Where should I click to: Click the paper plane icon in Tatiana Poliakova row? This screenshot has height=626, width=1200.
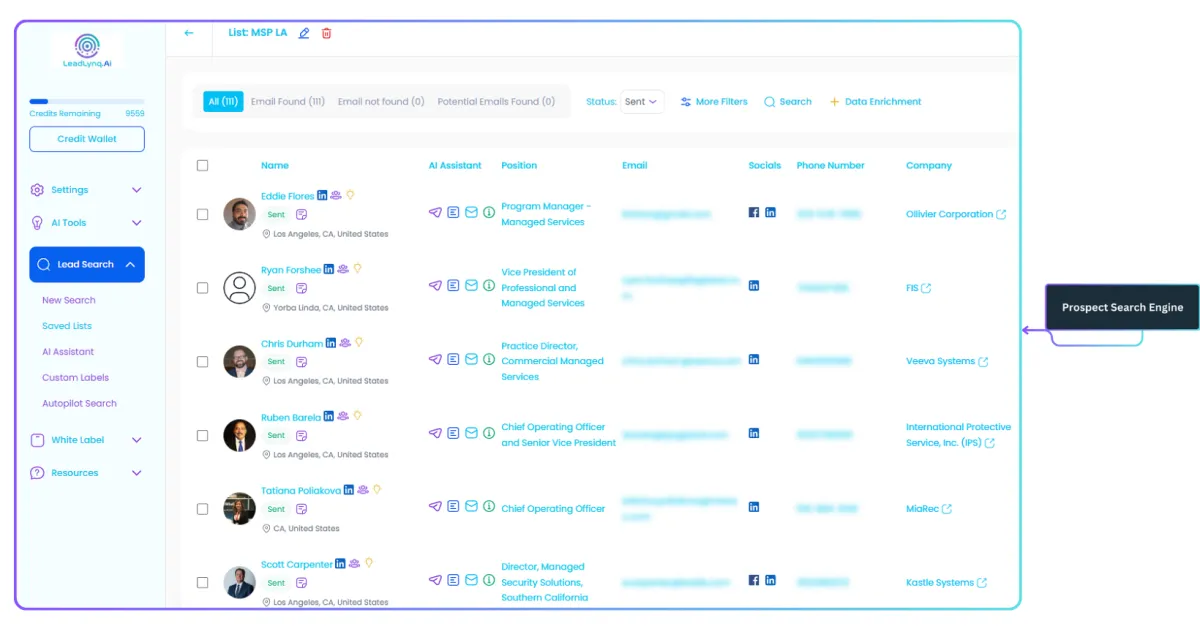click(x=435, y=507)
